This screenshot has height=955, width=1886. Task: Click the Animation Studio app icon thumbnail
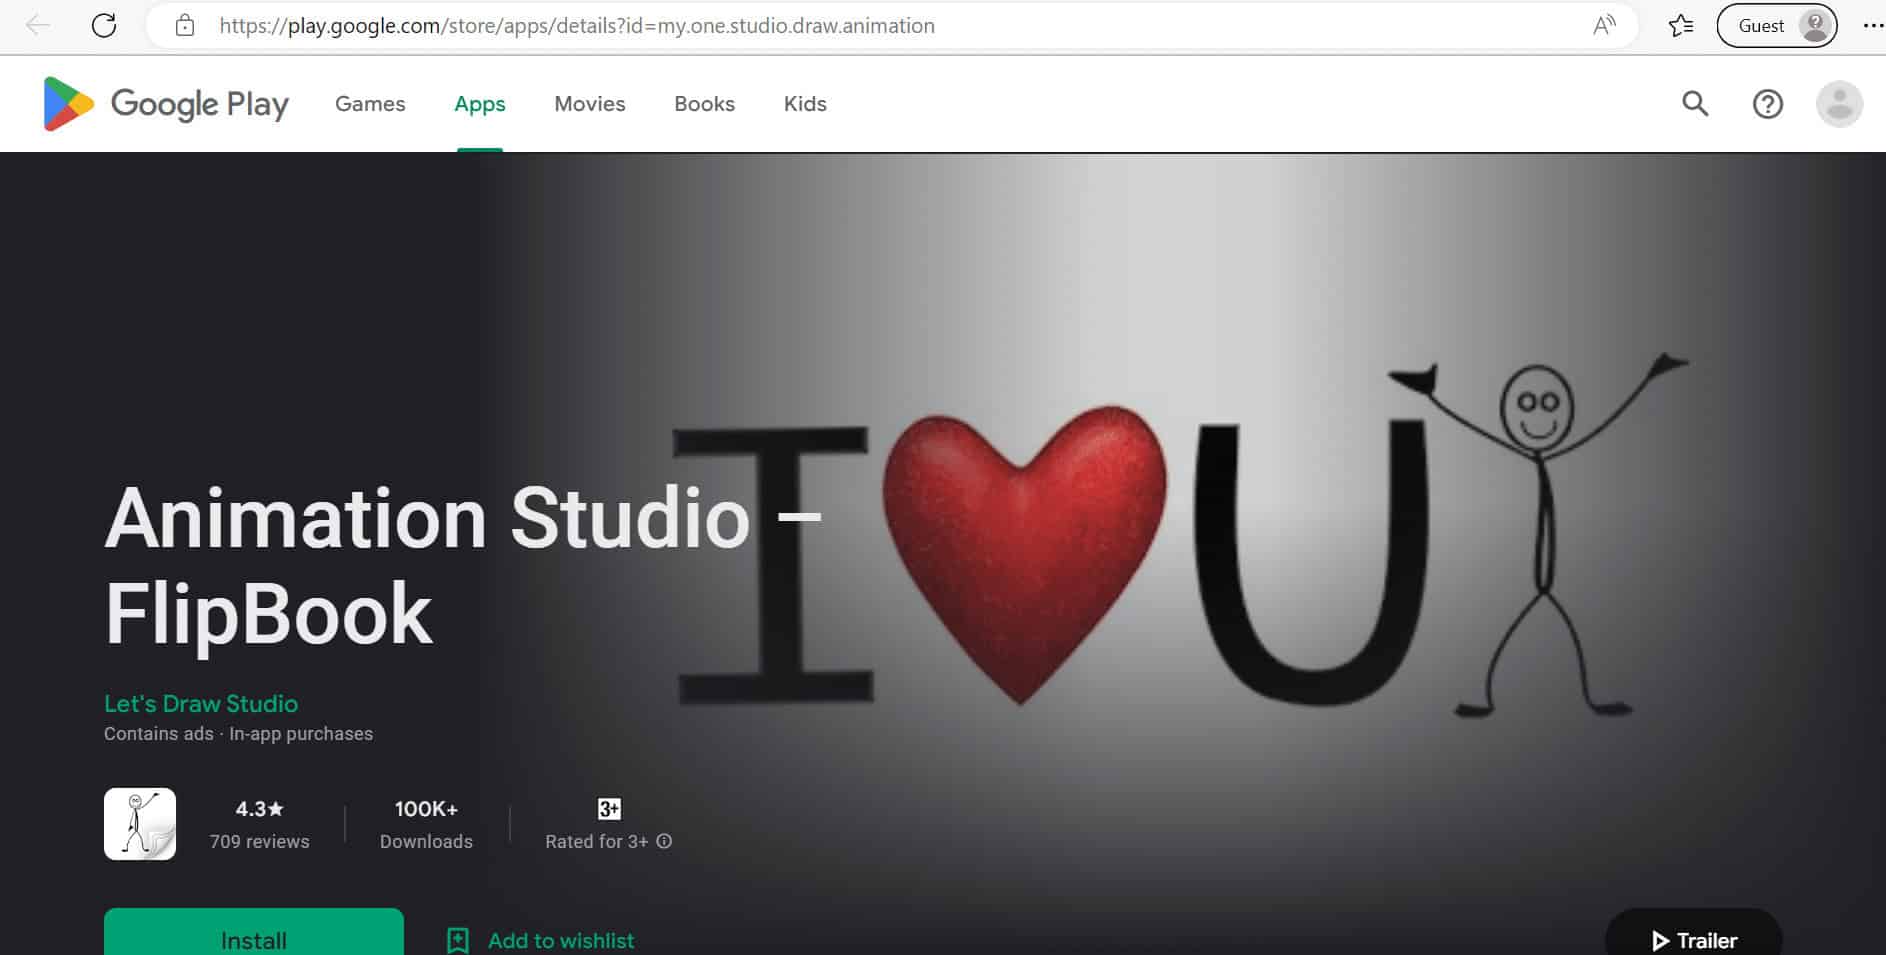[x=140, y=824]
